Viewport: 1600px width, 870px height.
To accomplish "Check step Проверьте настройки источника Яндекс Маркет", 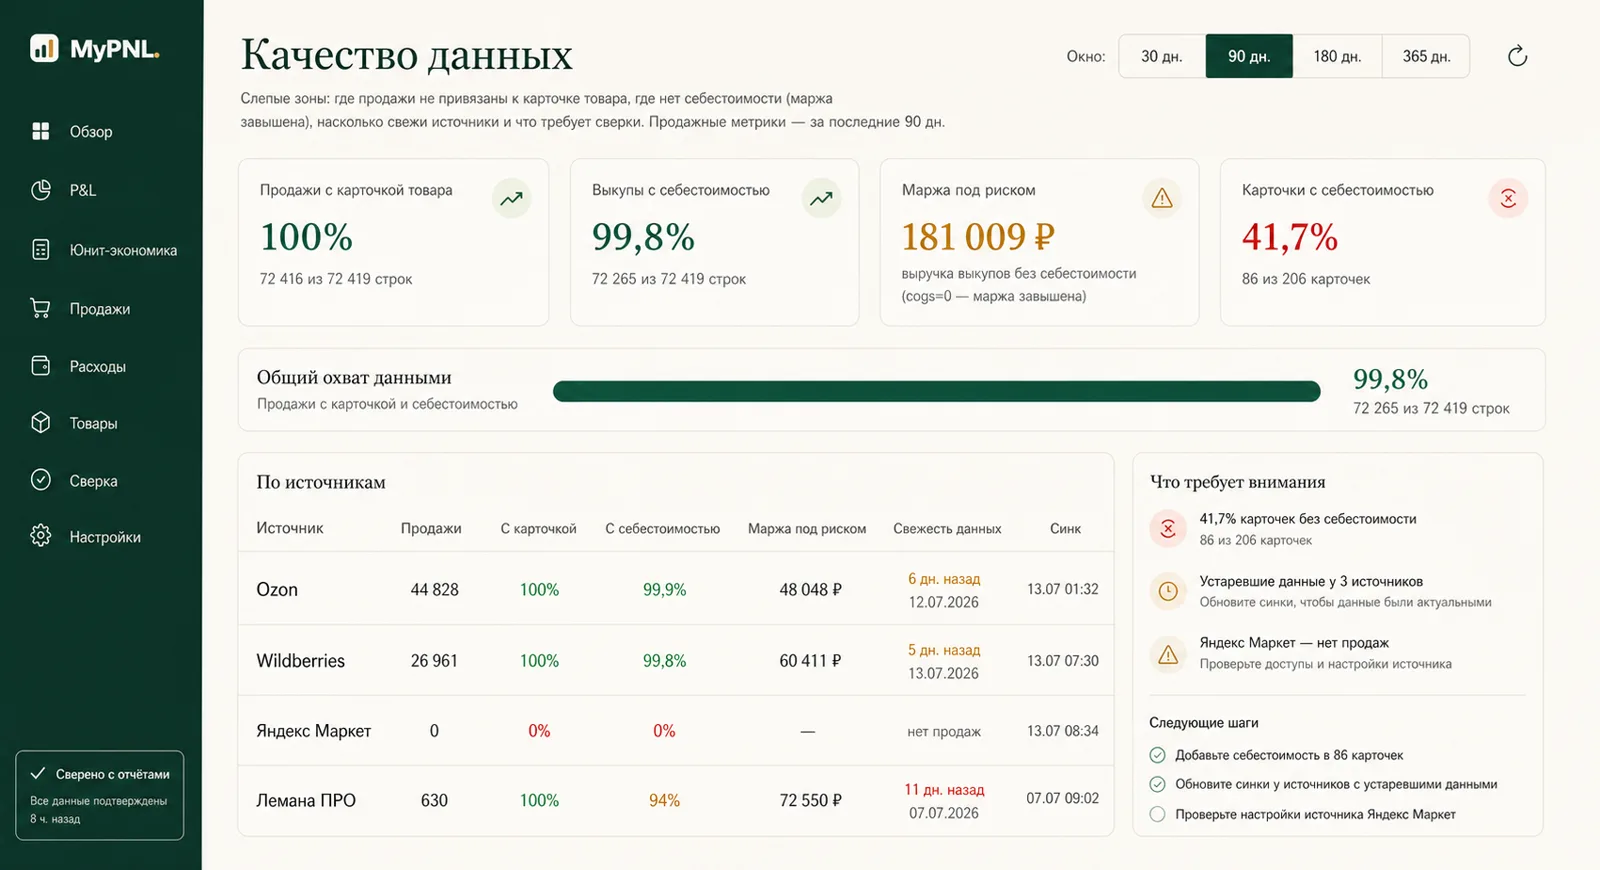I will coord(1157,814).
